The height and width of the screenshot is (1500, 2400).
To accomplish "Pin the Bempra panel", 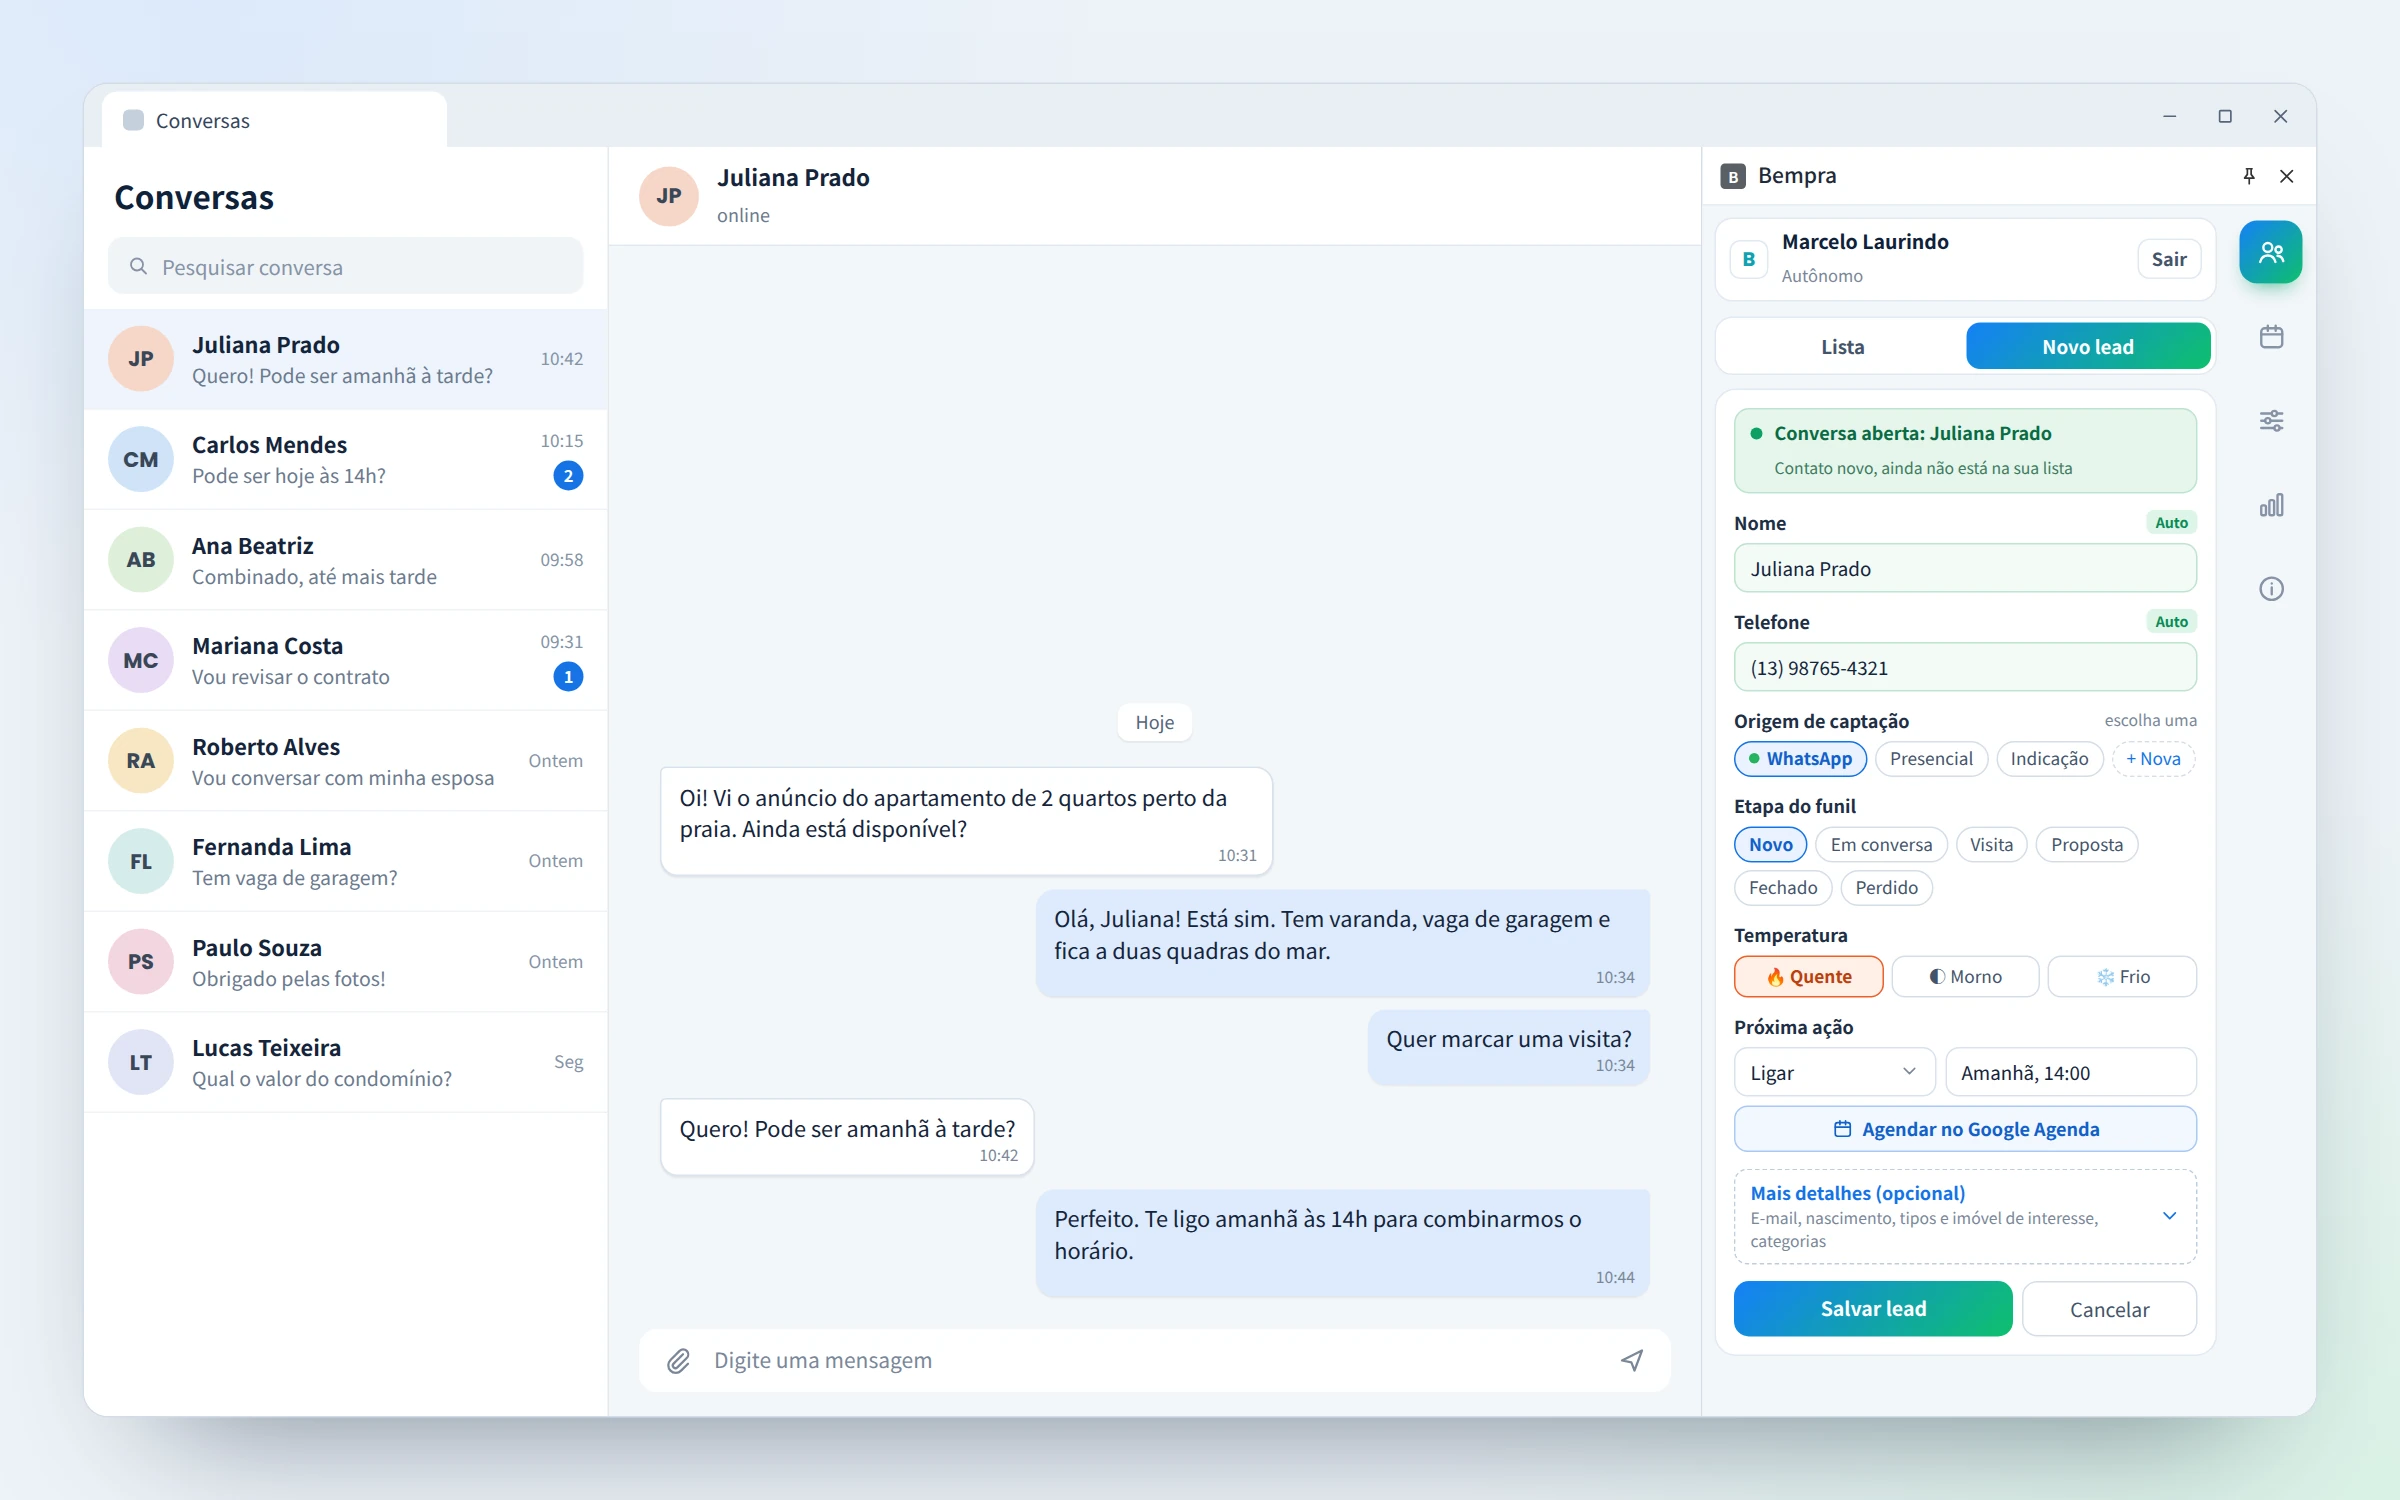I will pyautogui.click(x=2249, y=176).
